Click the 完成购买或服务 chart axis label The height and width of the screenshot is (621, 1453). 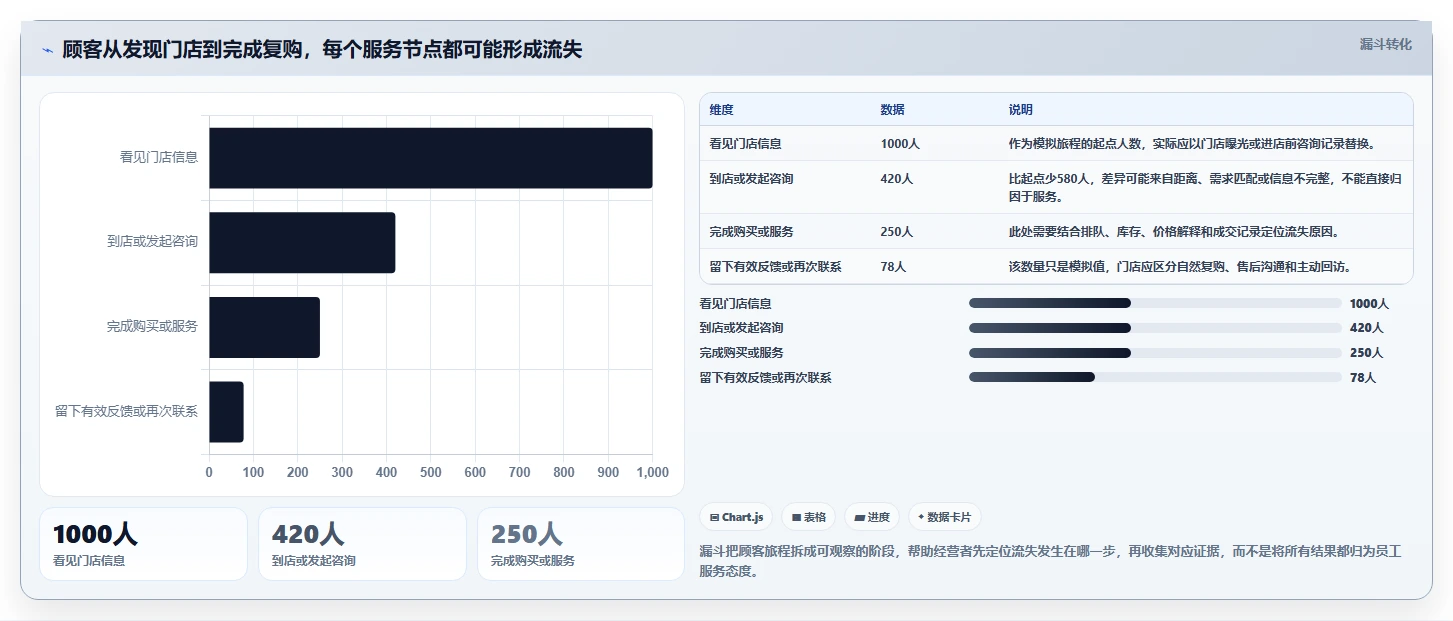153,327
